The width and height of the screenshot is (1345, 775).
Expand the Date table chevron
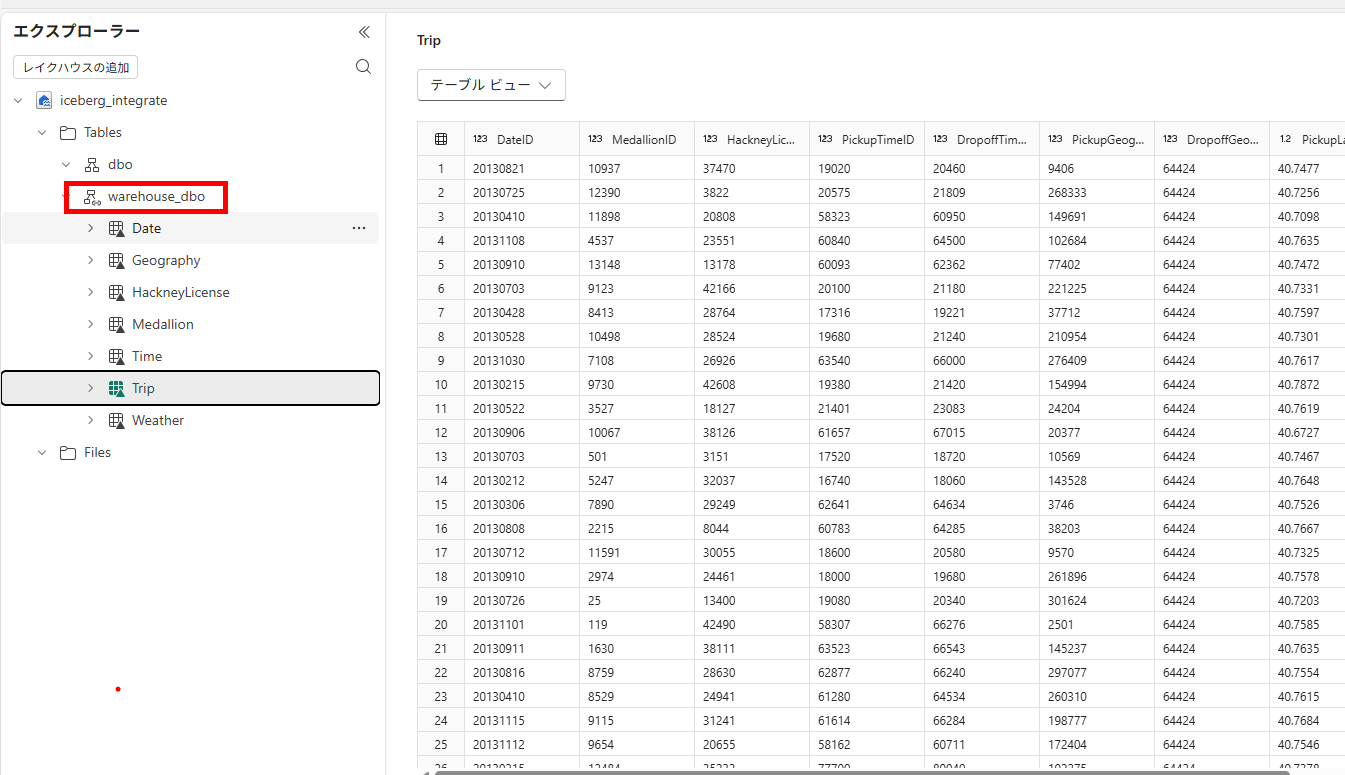(90, 228)
